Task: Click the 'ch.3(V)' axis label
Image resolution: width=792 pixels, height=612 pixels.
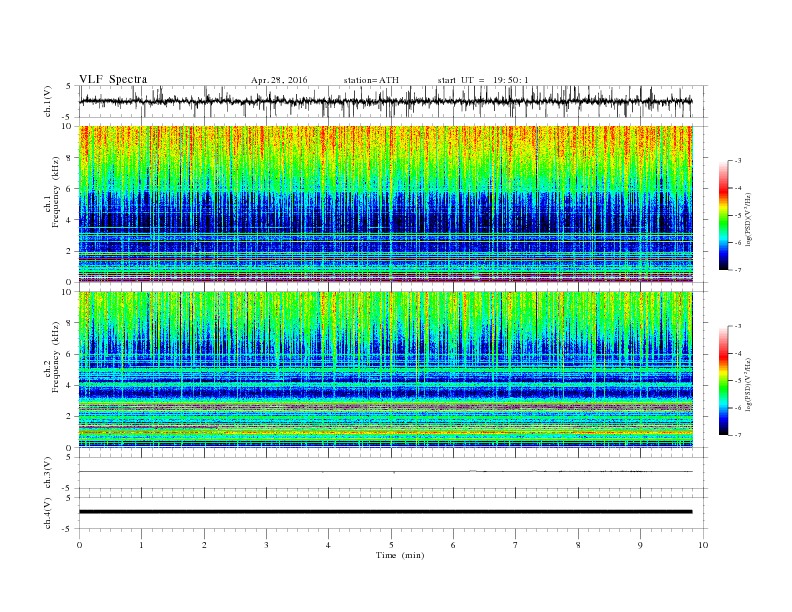Action: click(47, 473)
